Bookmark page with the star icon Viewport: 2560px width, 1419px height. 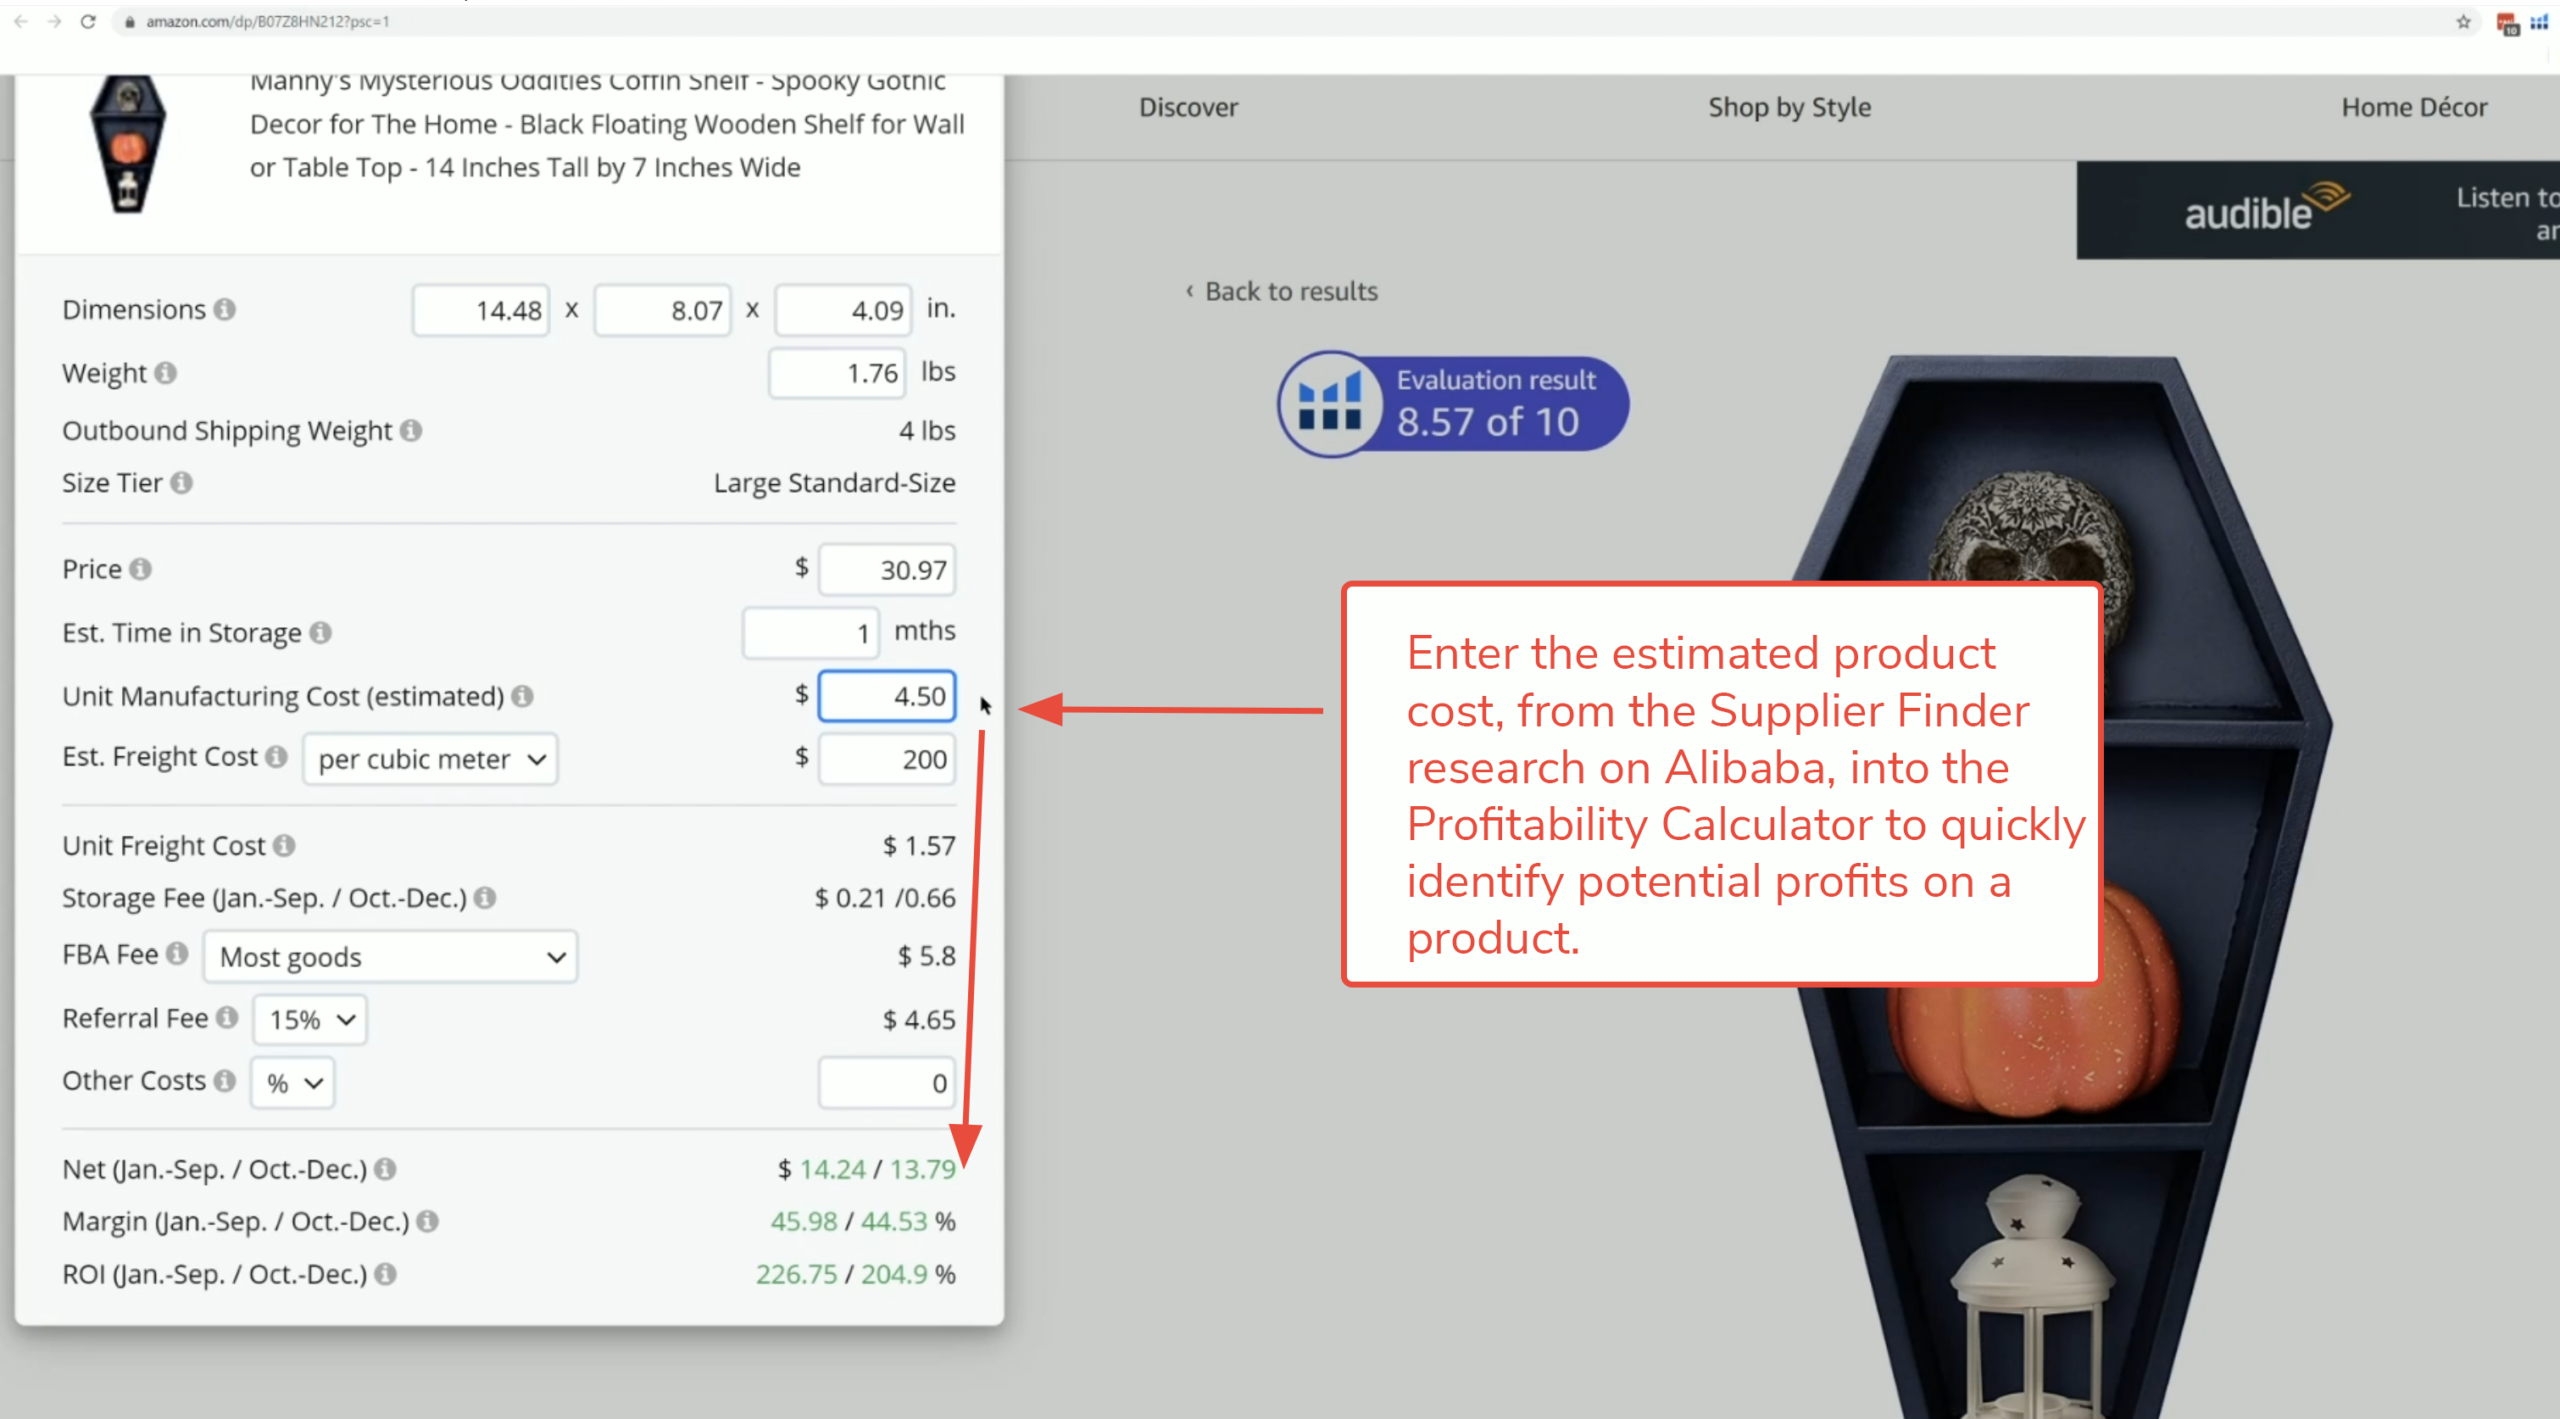click(2463, 22)
